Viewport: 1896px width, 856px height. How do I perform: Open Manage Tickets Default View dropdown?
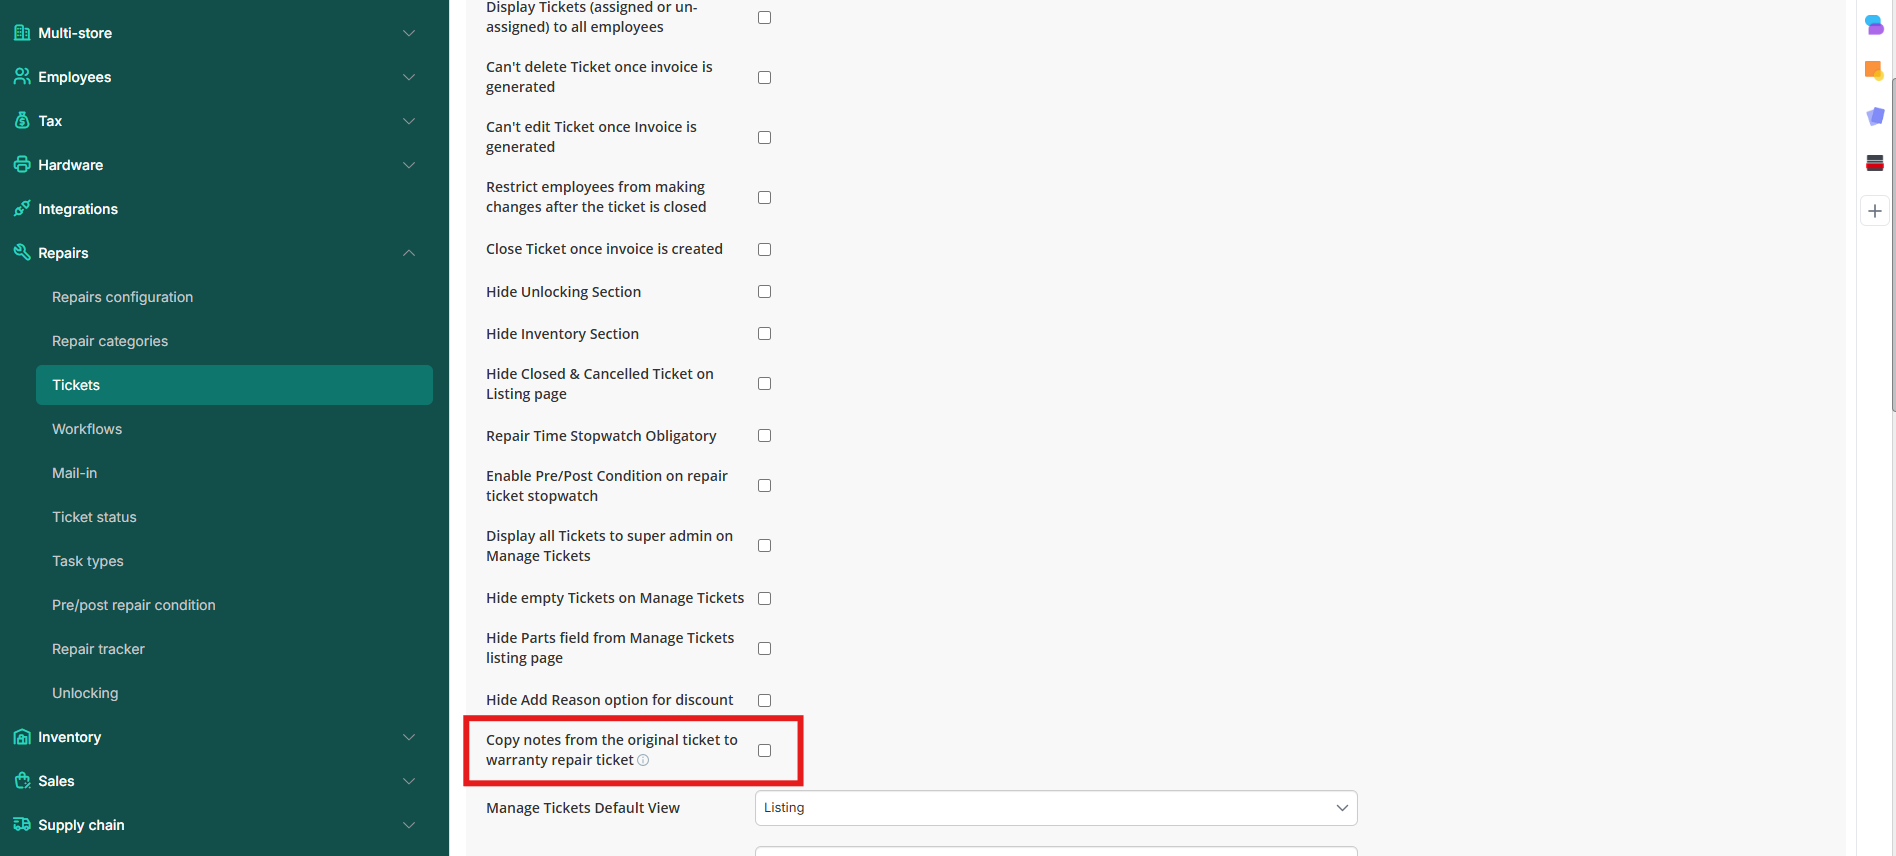click(x=1055, y=808)
